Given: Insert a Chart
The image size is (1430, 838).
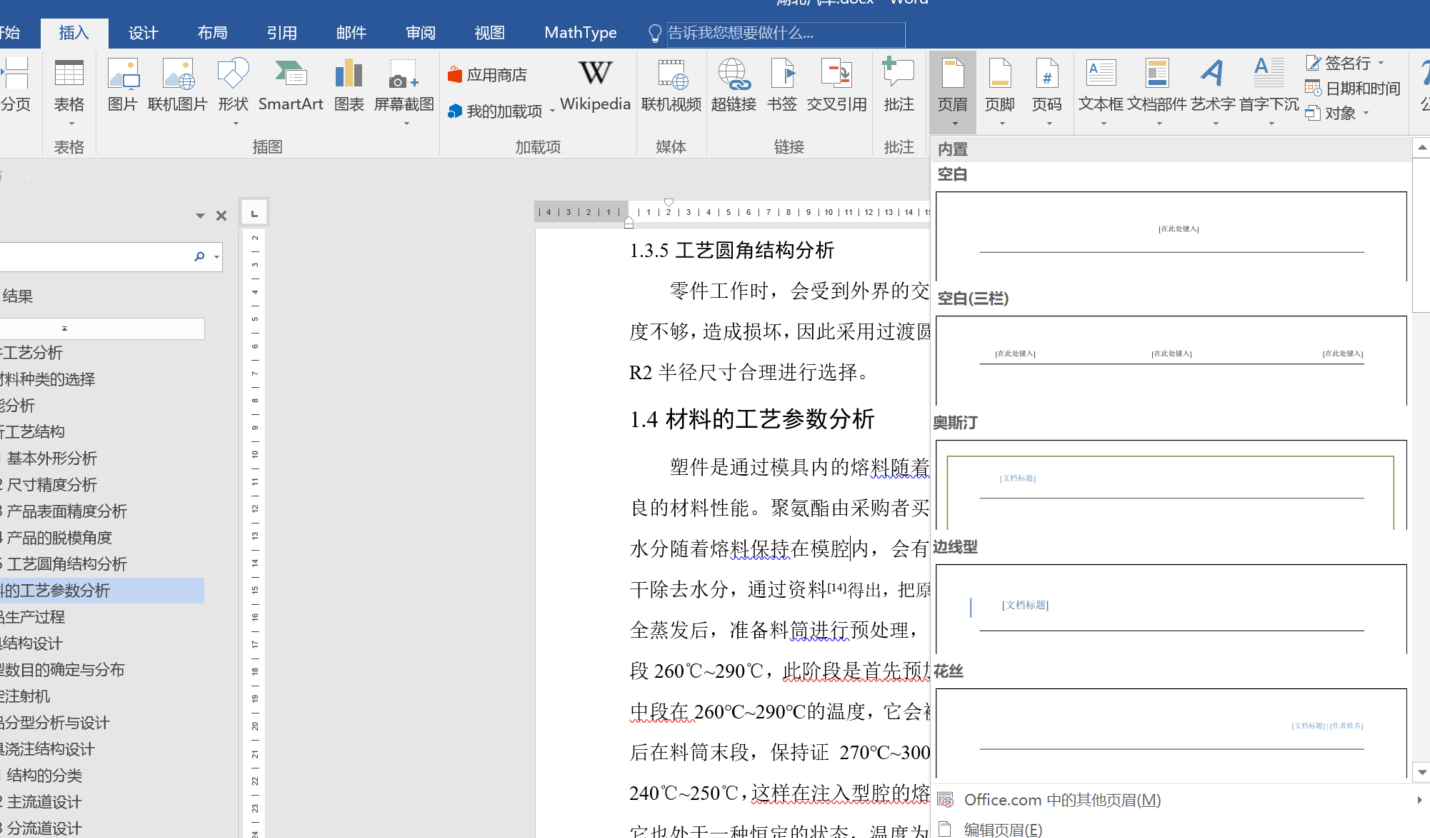Looking at the screenshot, I should click(349, 87).
